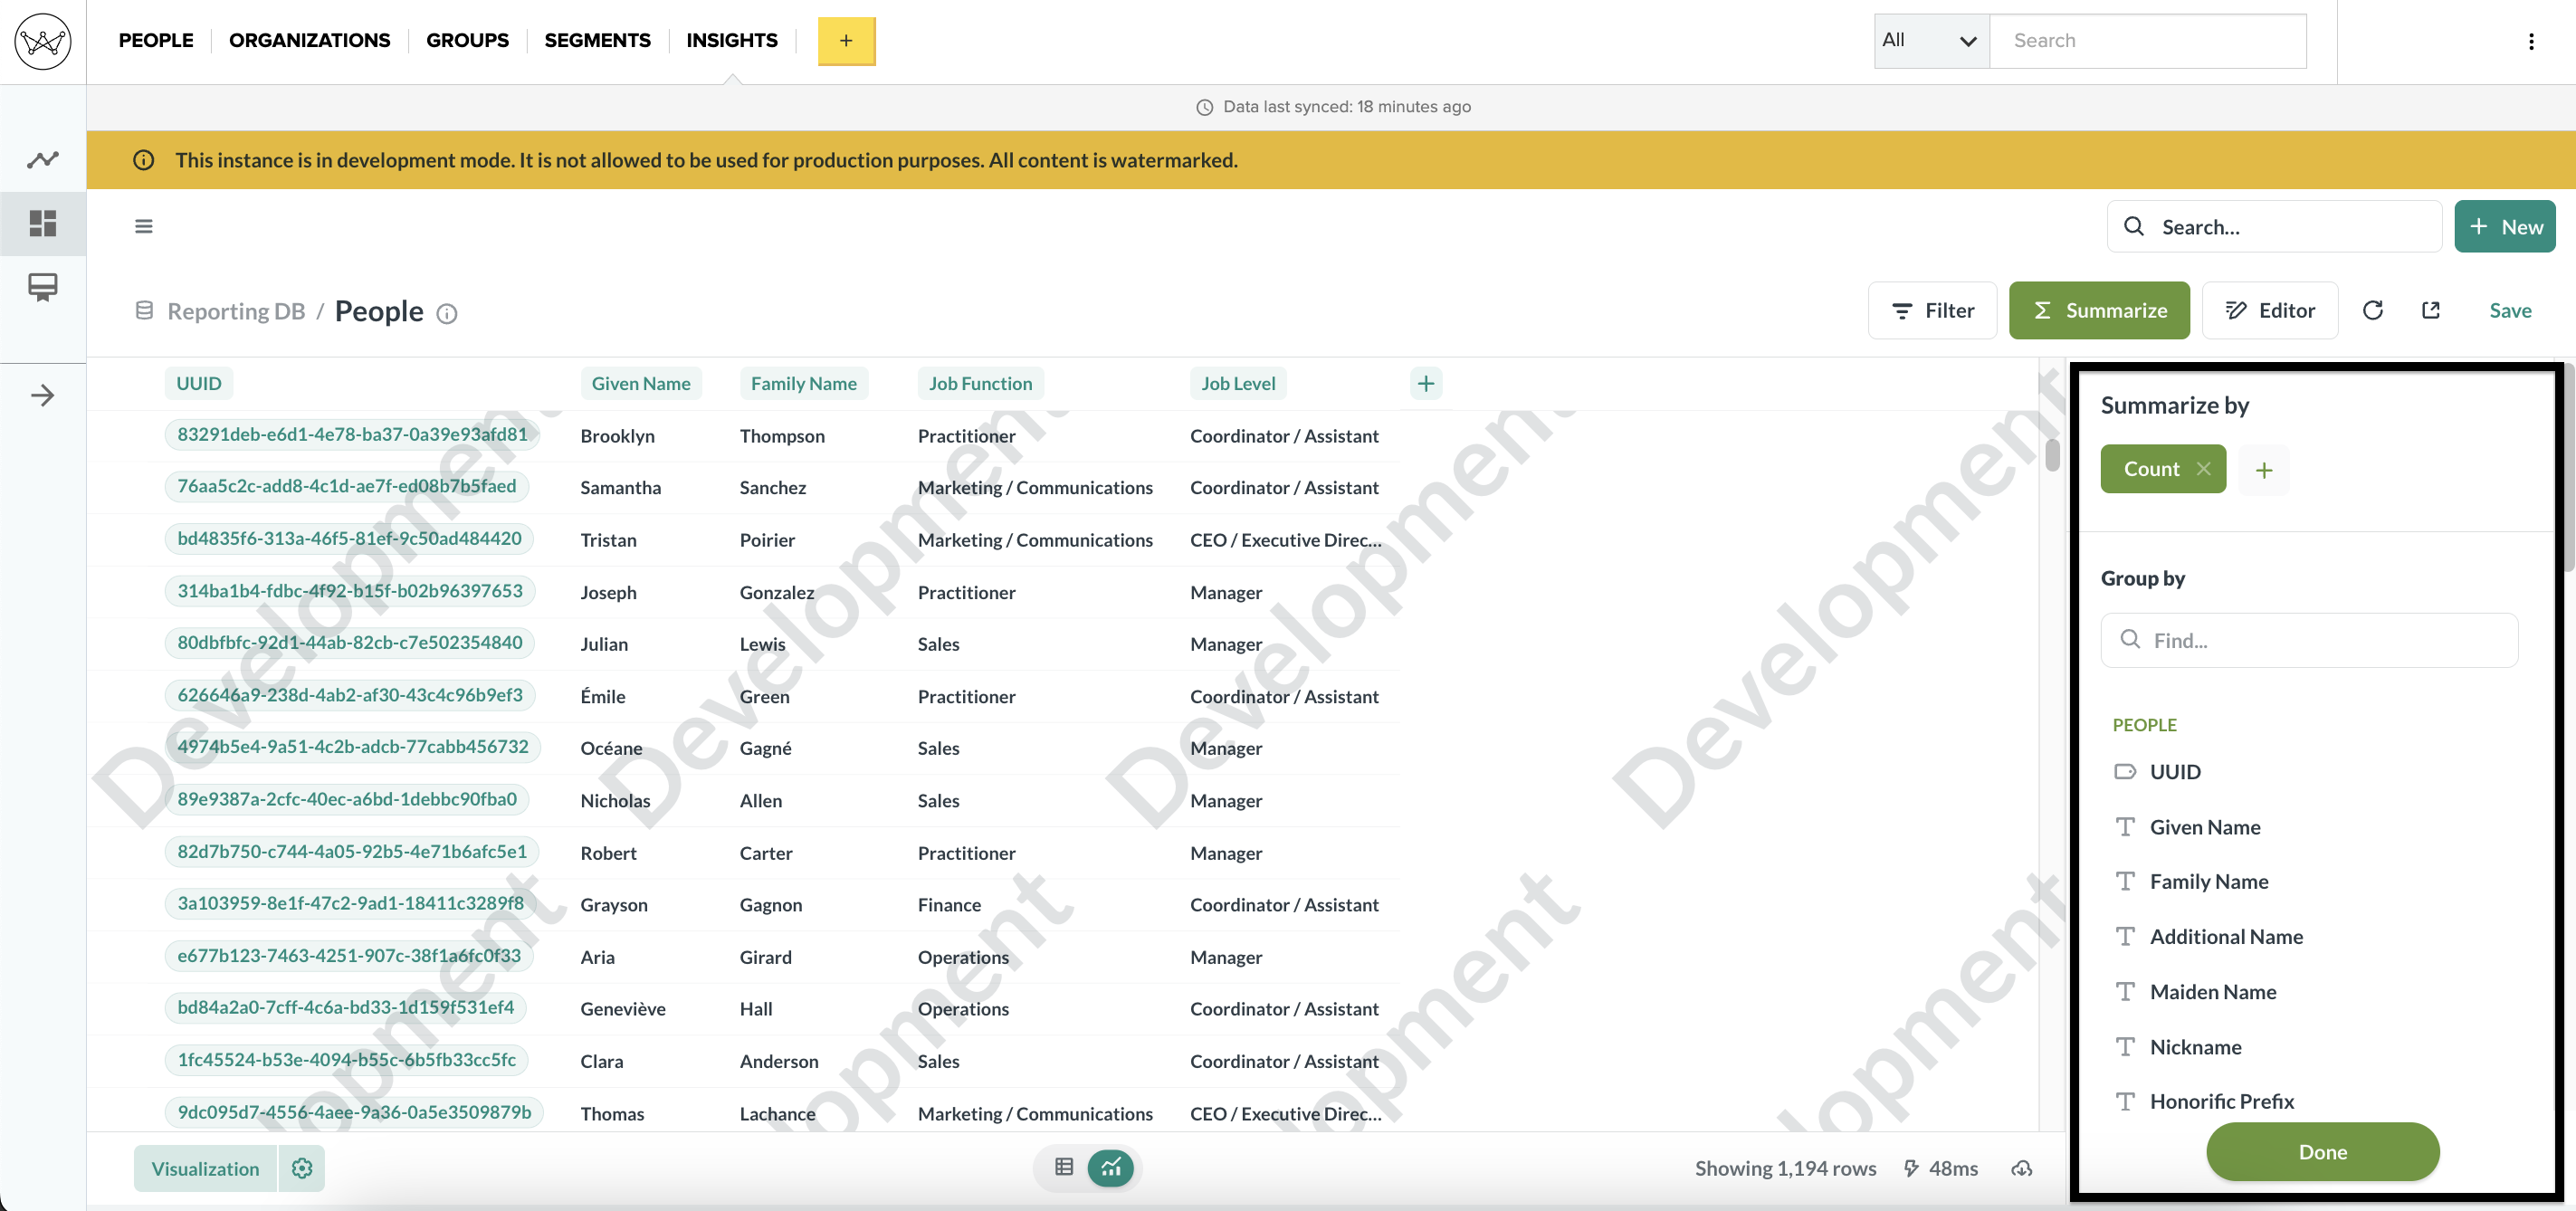Image resolution: width=2576 pixels, height=1211 pixels.
Task: Toggle the hamburger navigation menu
Action: pyautogui.click(x=144, y=226)
